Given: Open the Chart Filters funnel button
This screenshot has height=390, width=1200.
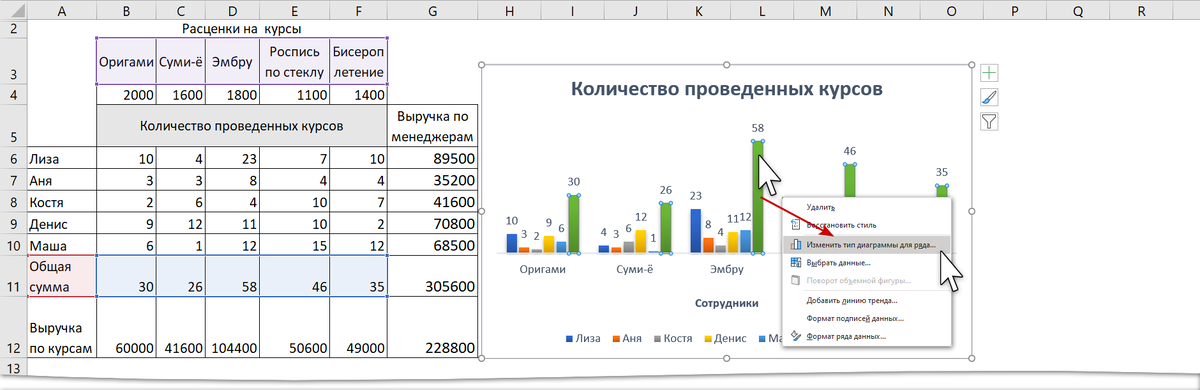Looking at the screenshot, I should (x=990, y=122).
